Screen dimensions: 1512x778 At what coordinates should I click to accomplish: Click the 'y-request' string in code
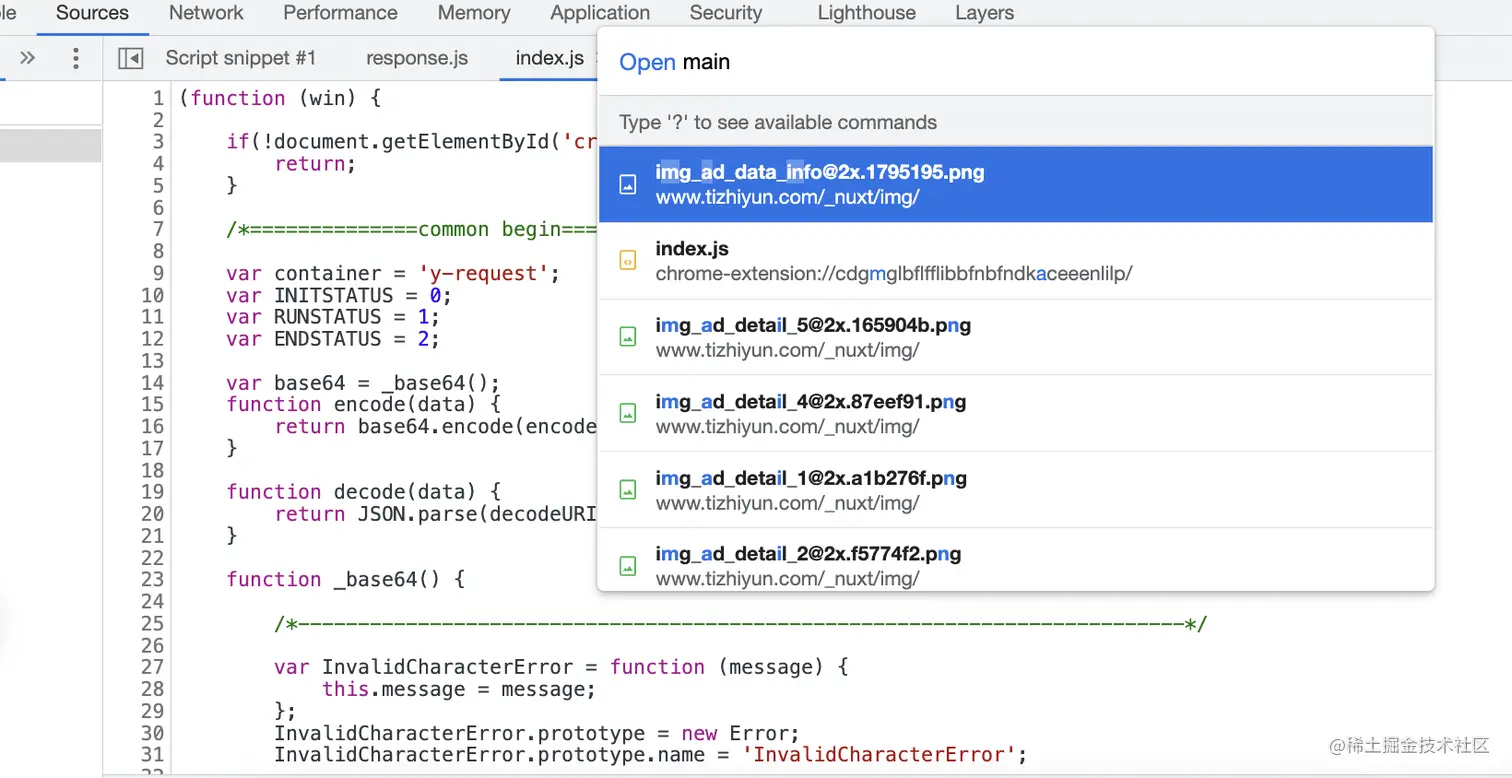point(482,273)
